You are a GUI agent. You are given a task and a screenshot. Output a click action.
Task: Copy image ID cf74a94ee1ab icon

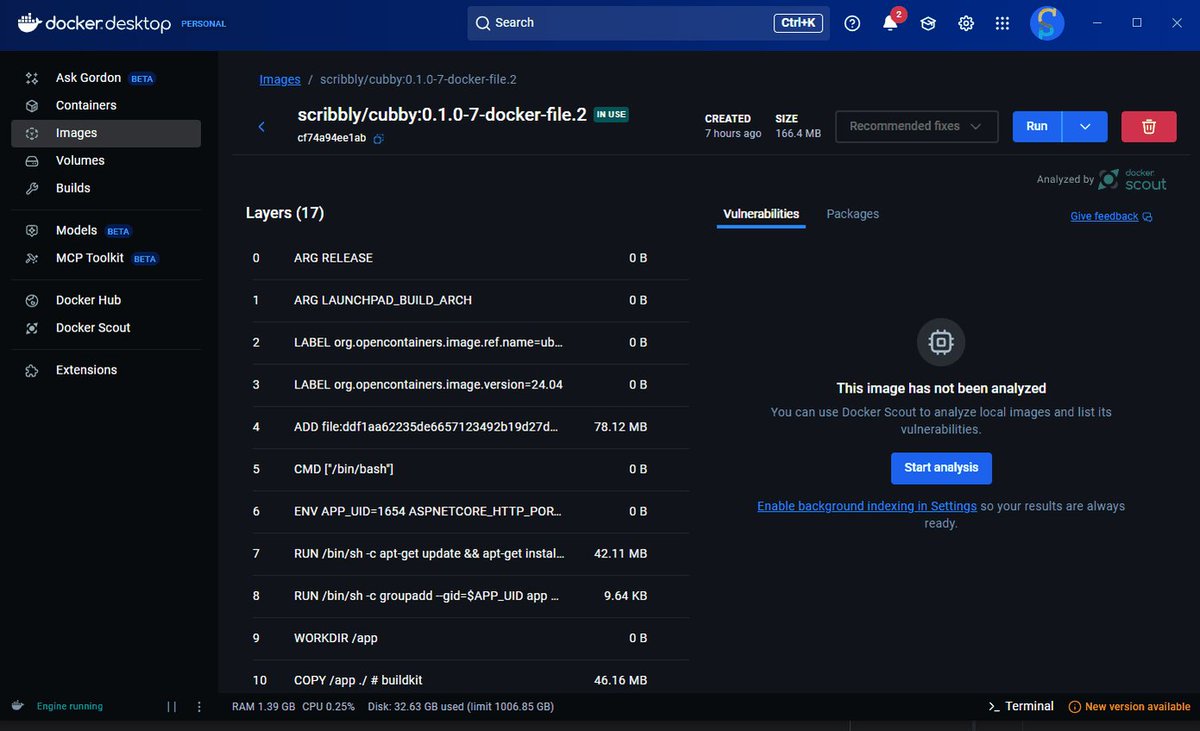(x=379, y=139)
